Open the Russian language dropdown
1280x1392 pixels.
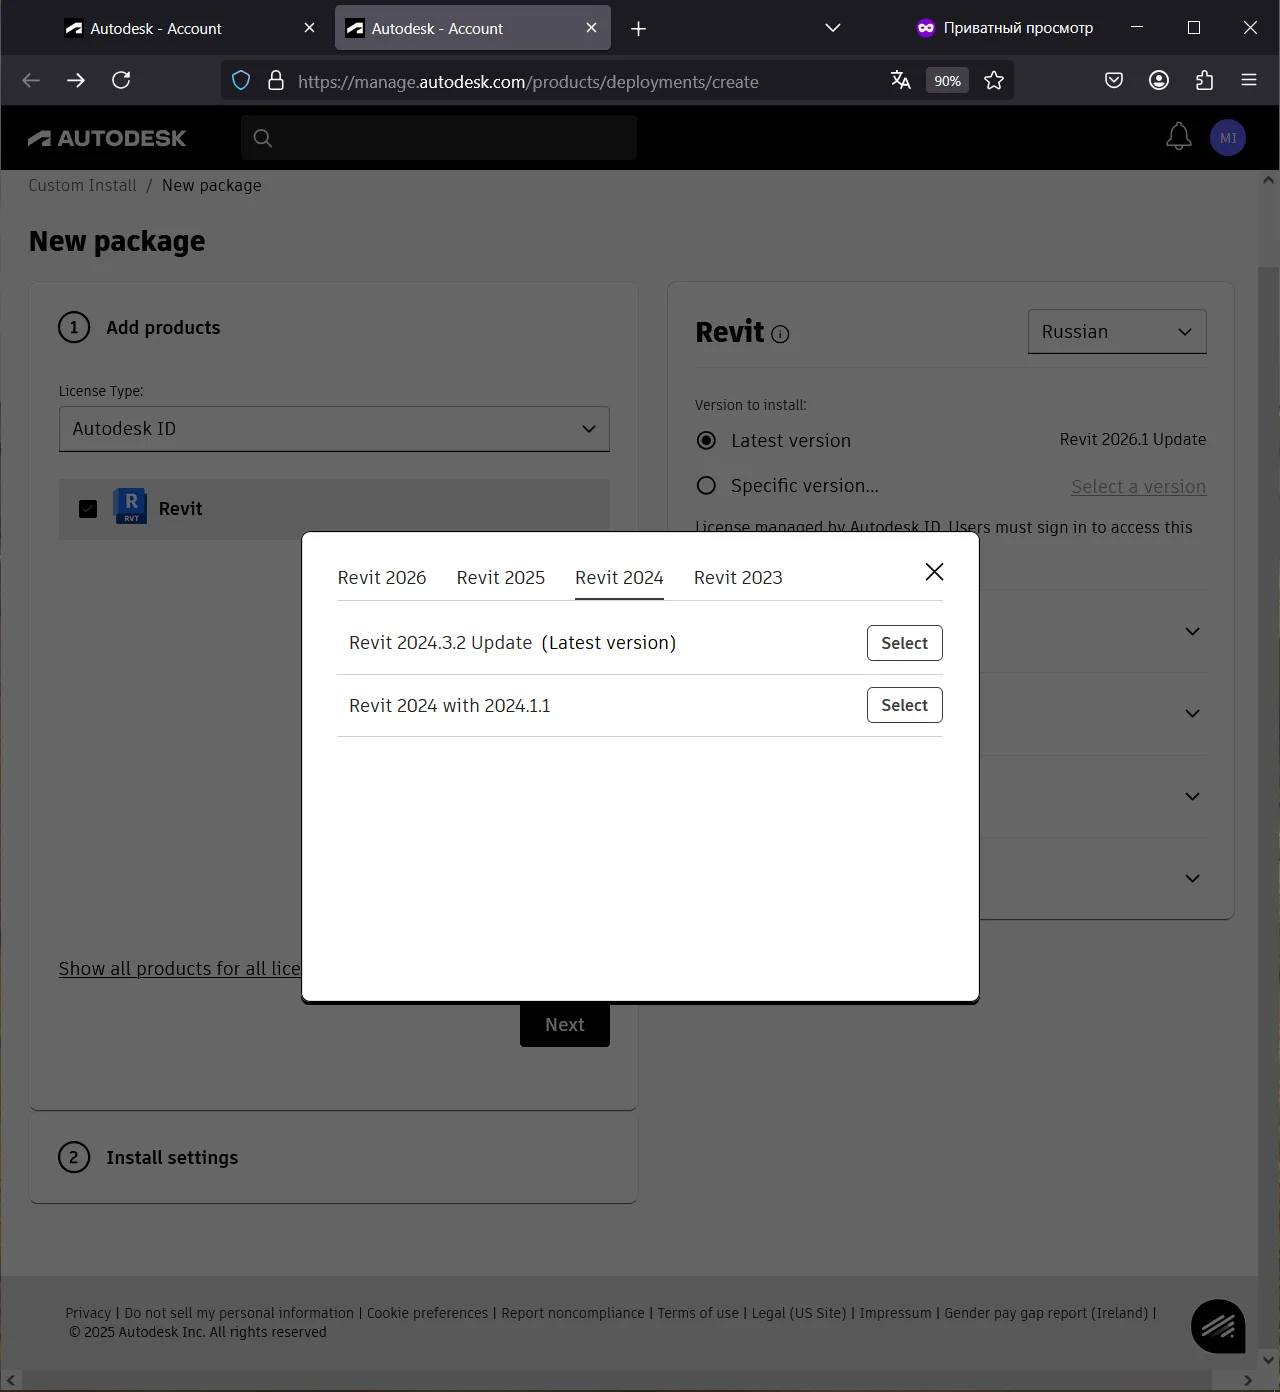[1116, 332]
